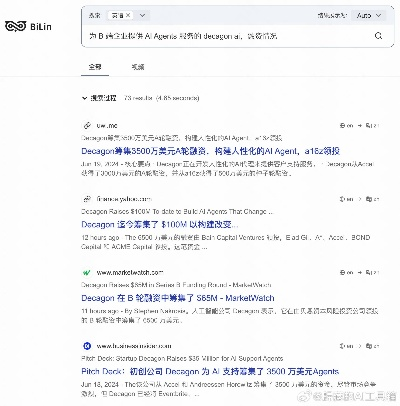400x406 pixels.
Task: Open the Auto mode dropdown
Action: pyautogui.click(x=368, y=15)
